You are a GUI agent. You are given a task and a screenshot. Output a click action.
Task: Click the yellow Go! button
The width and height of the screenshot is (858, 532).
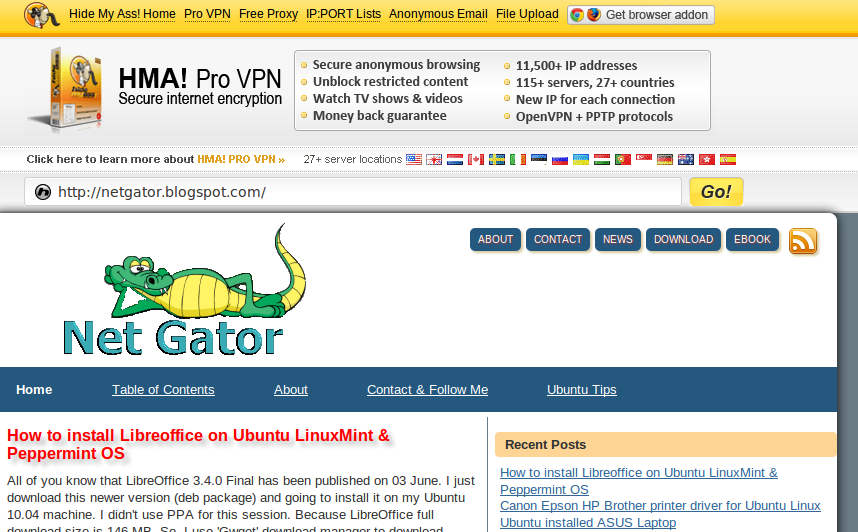tap(716, 192)
